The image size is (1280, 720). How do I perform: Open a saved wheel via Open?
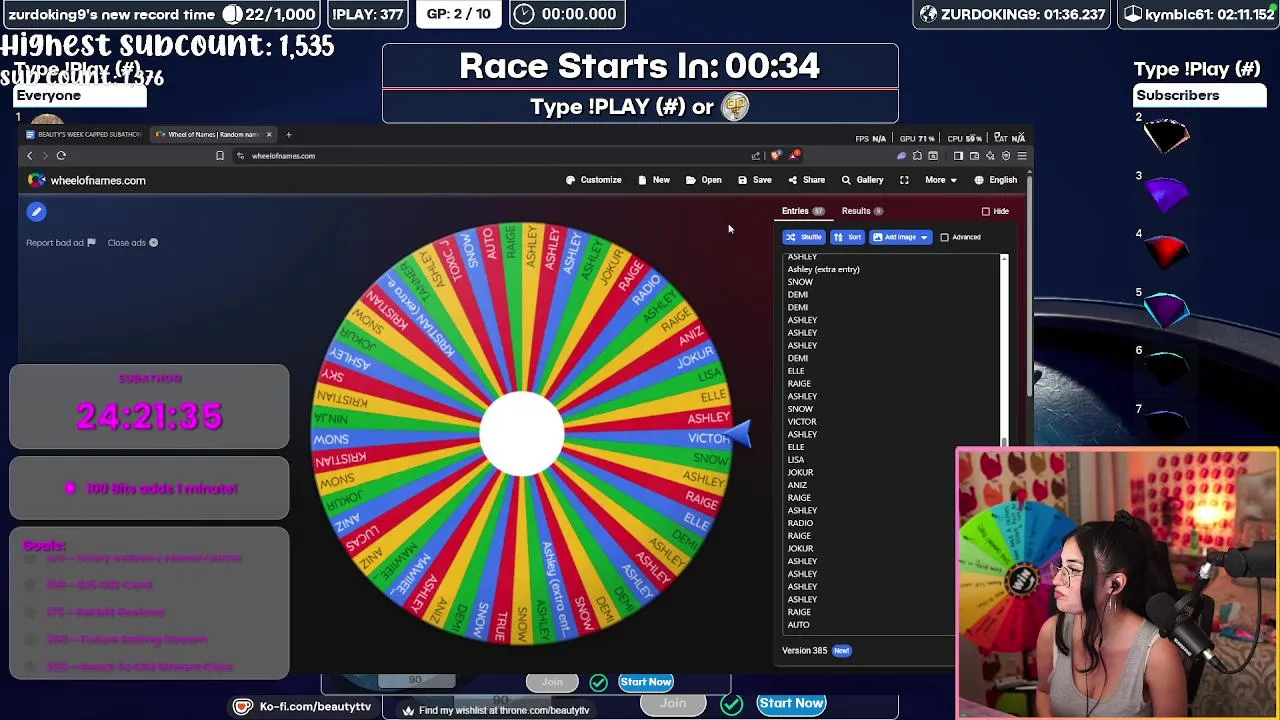pos(704,180)
